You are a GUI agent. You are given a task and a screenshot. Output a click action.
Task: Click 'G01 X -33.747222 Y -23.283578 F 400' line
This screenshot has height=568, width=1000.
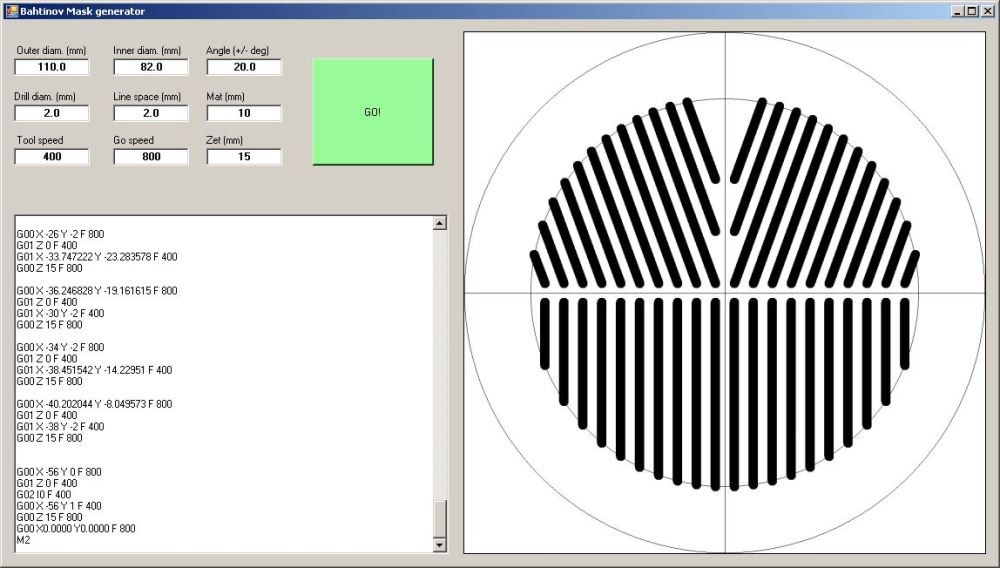coord(97,257)
